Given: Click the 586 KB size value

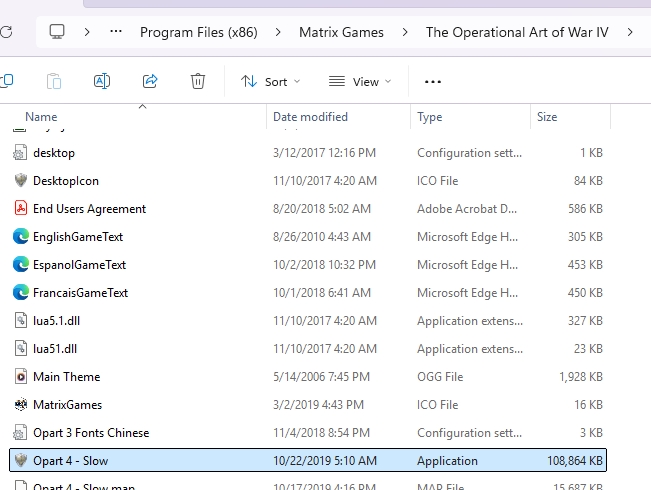Looking at the screenshot, I should pyautogui.click(x=585, y=208).
